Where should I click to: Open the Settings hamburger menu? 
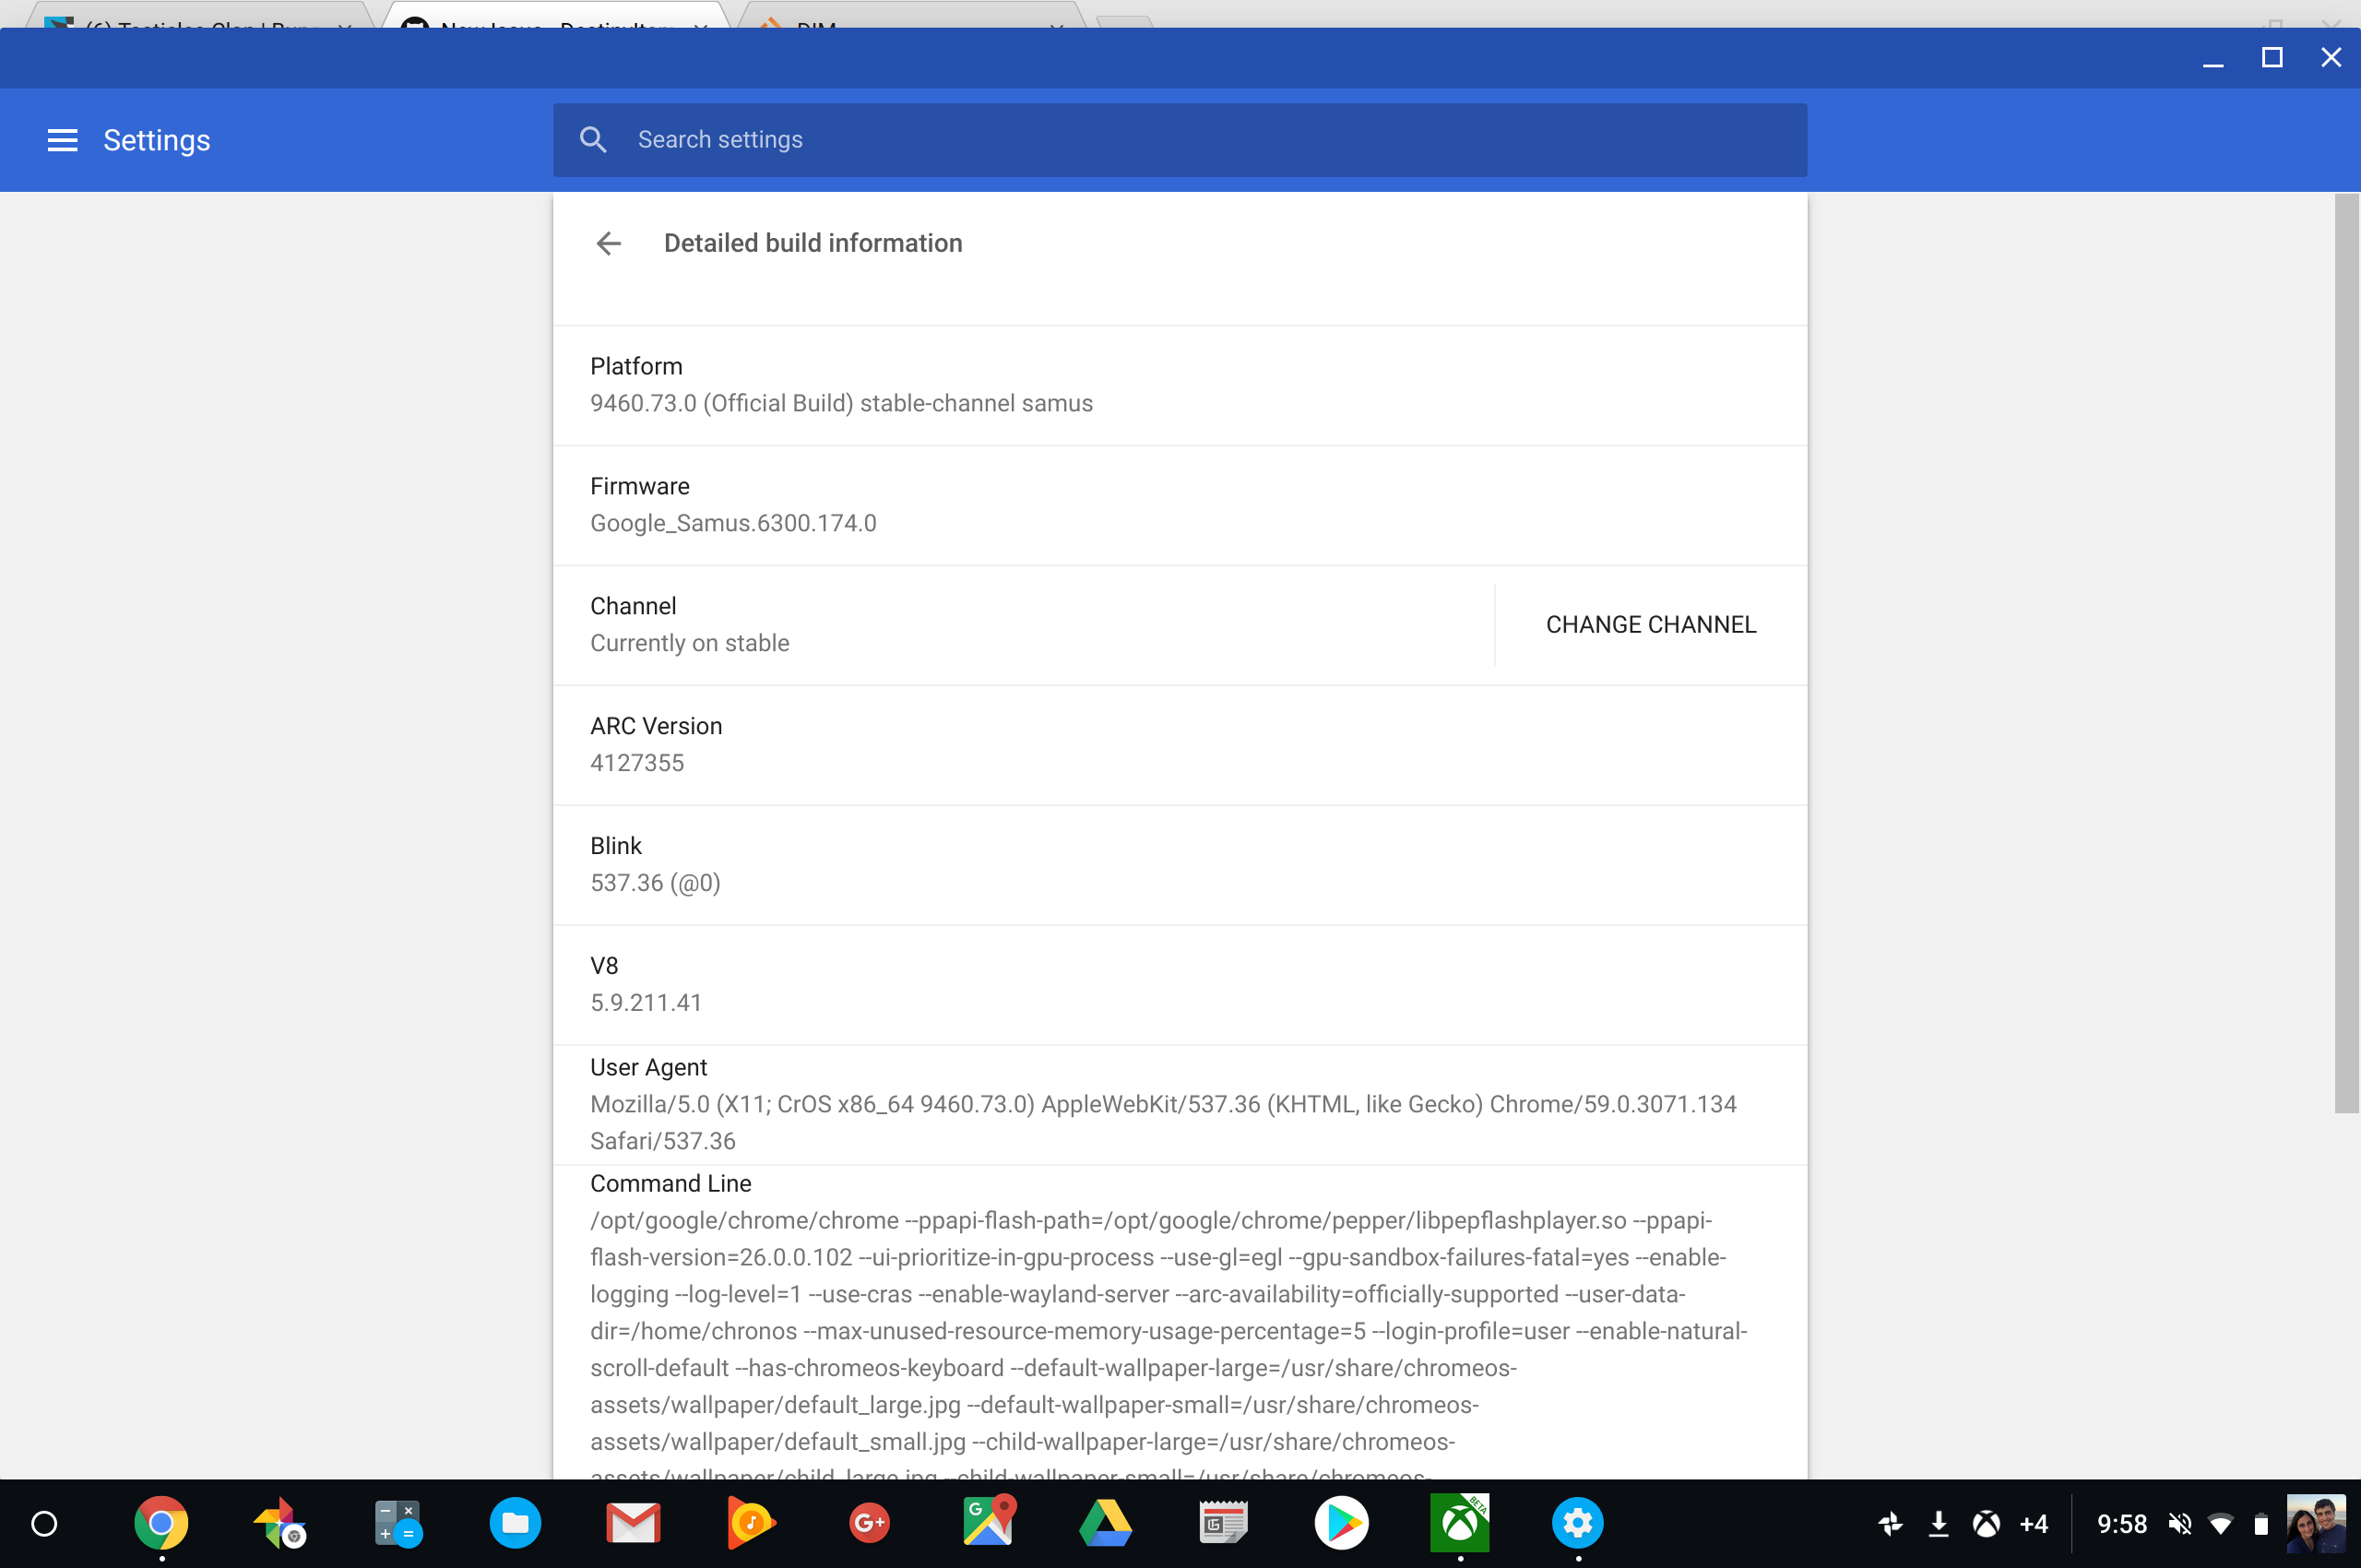[x=62, y=140]
